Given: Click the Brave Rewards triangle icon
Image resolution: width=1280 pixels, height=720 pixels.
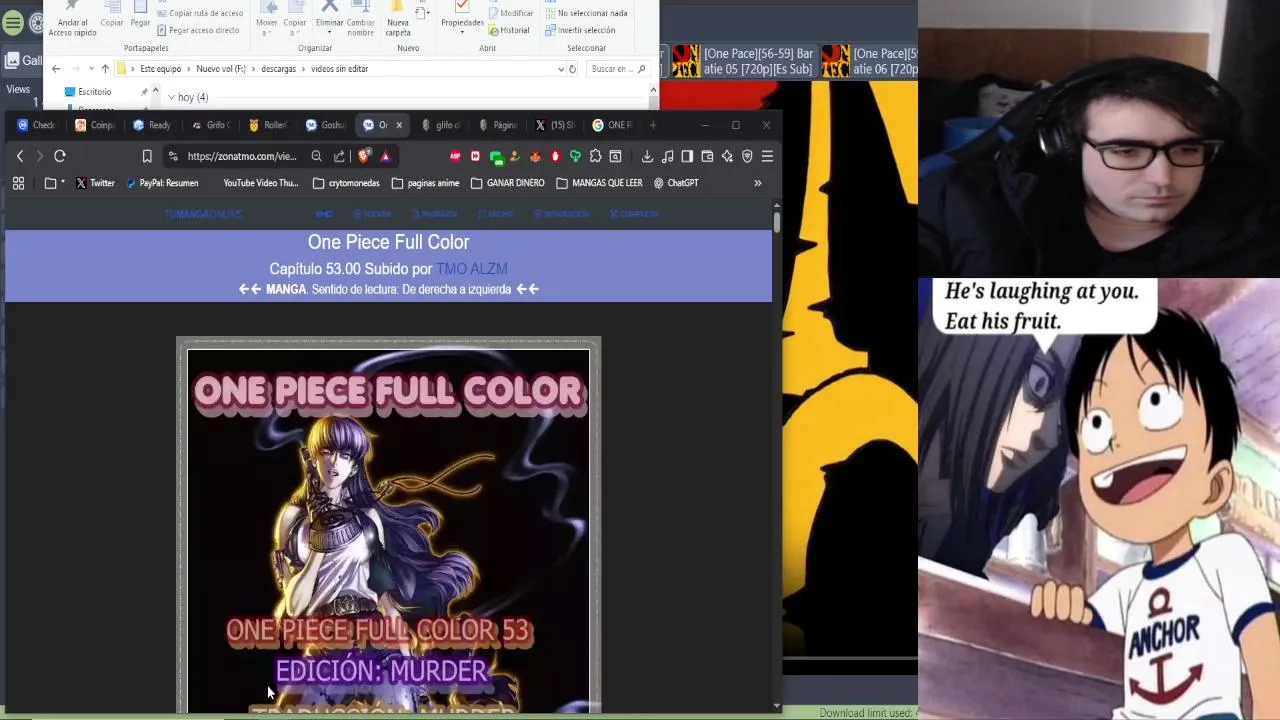Looking at the screenshot, I should point(385,156).
